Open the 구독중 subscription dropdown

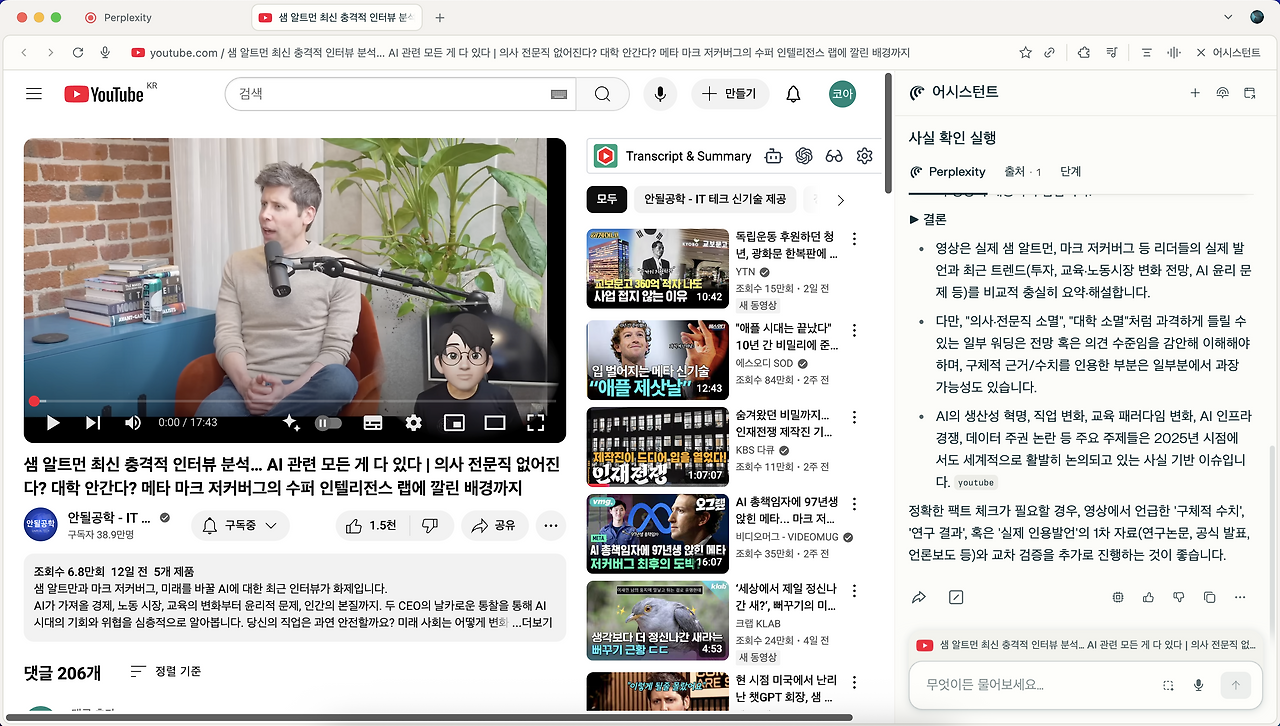pos(239,525)
